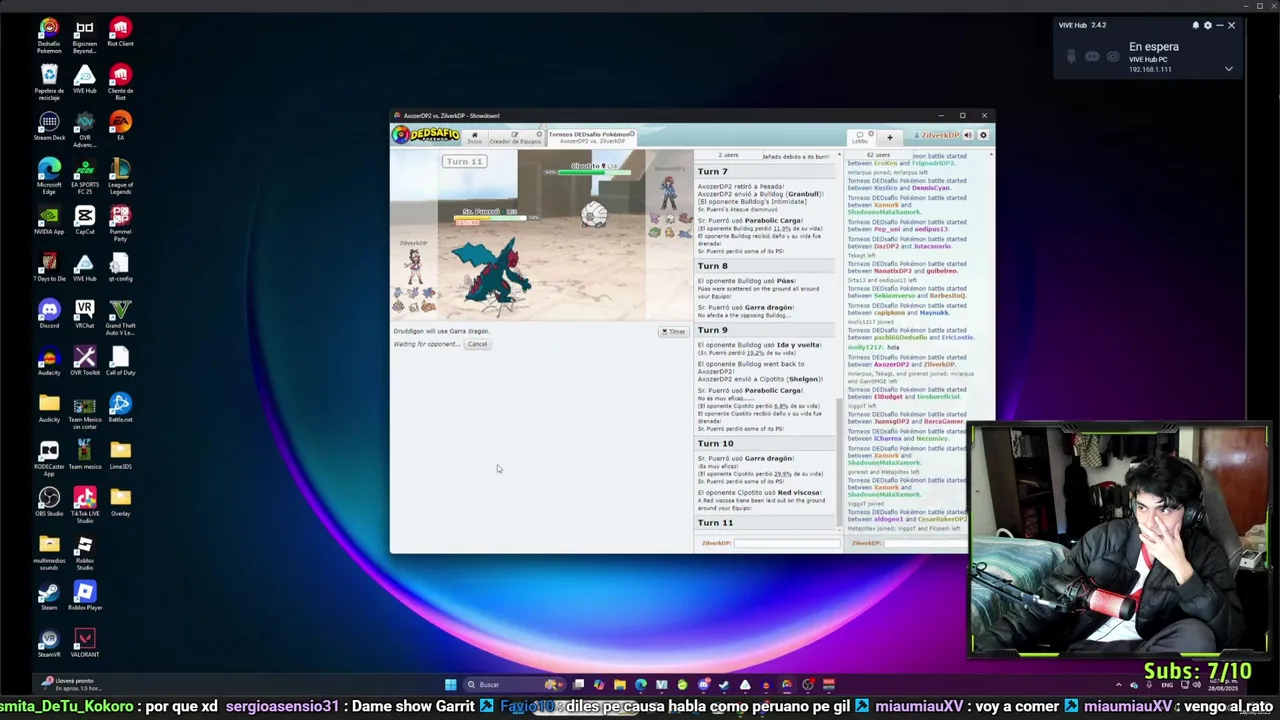Image resolution: width=1280 pixels, height=720 pixels.
Task: Click the Jotacanario username link
Action: [x=932, y=246]
